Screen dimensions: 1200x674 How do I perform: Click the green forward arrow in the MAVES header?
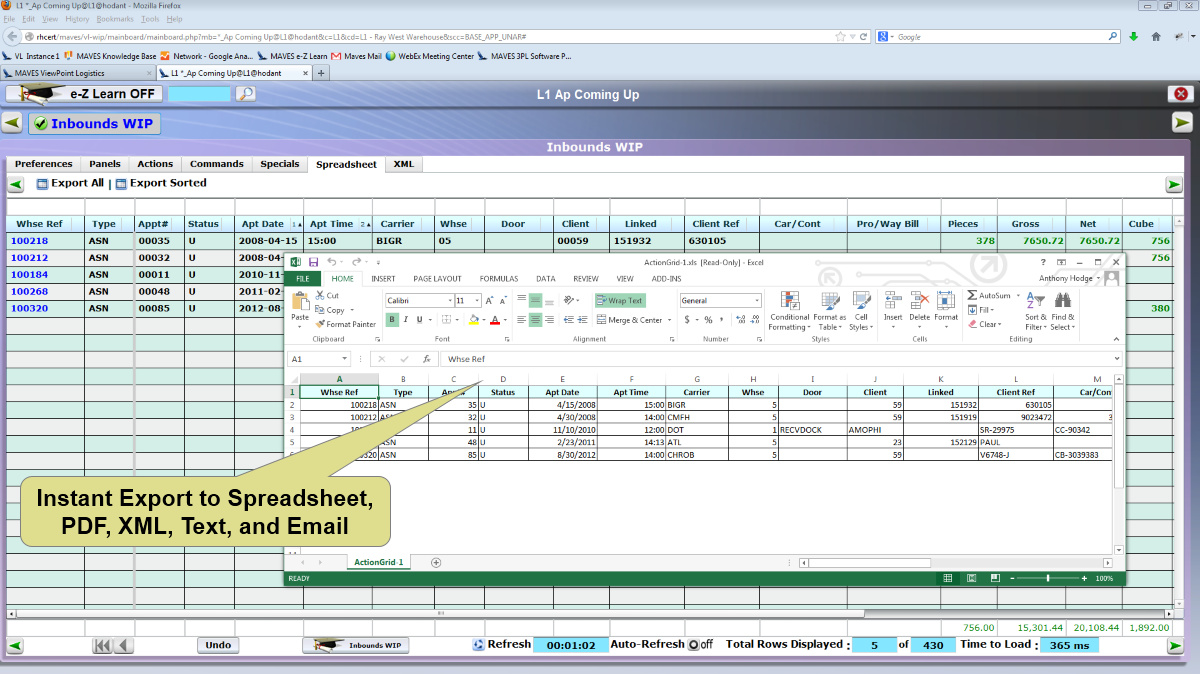point(1182,122)
